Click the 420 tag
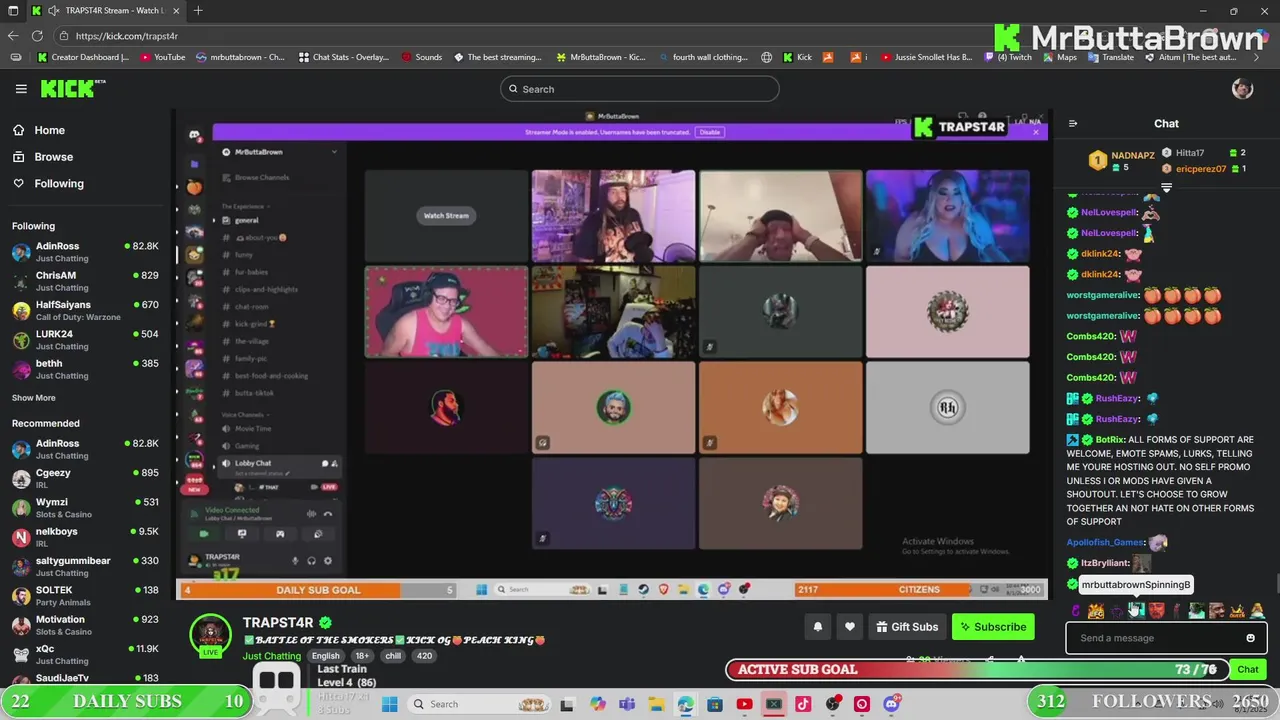Screen dimensions: 1280x720 tap(424, 656)
